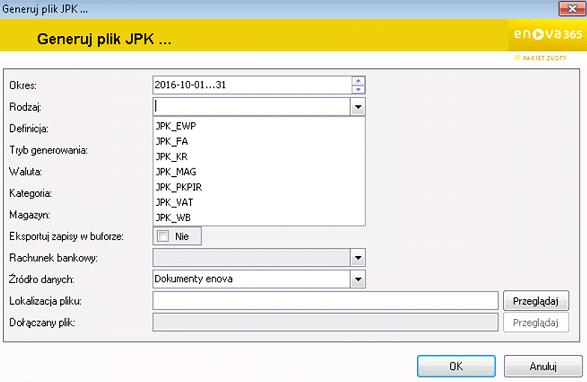Choose JPK_PKPIR from the list
The width and height of the screenshot is (587, 382).
coord(259,187)
